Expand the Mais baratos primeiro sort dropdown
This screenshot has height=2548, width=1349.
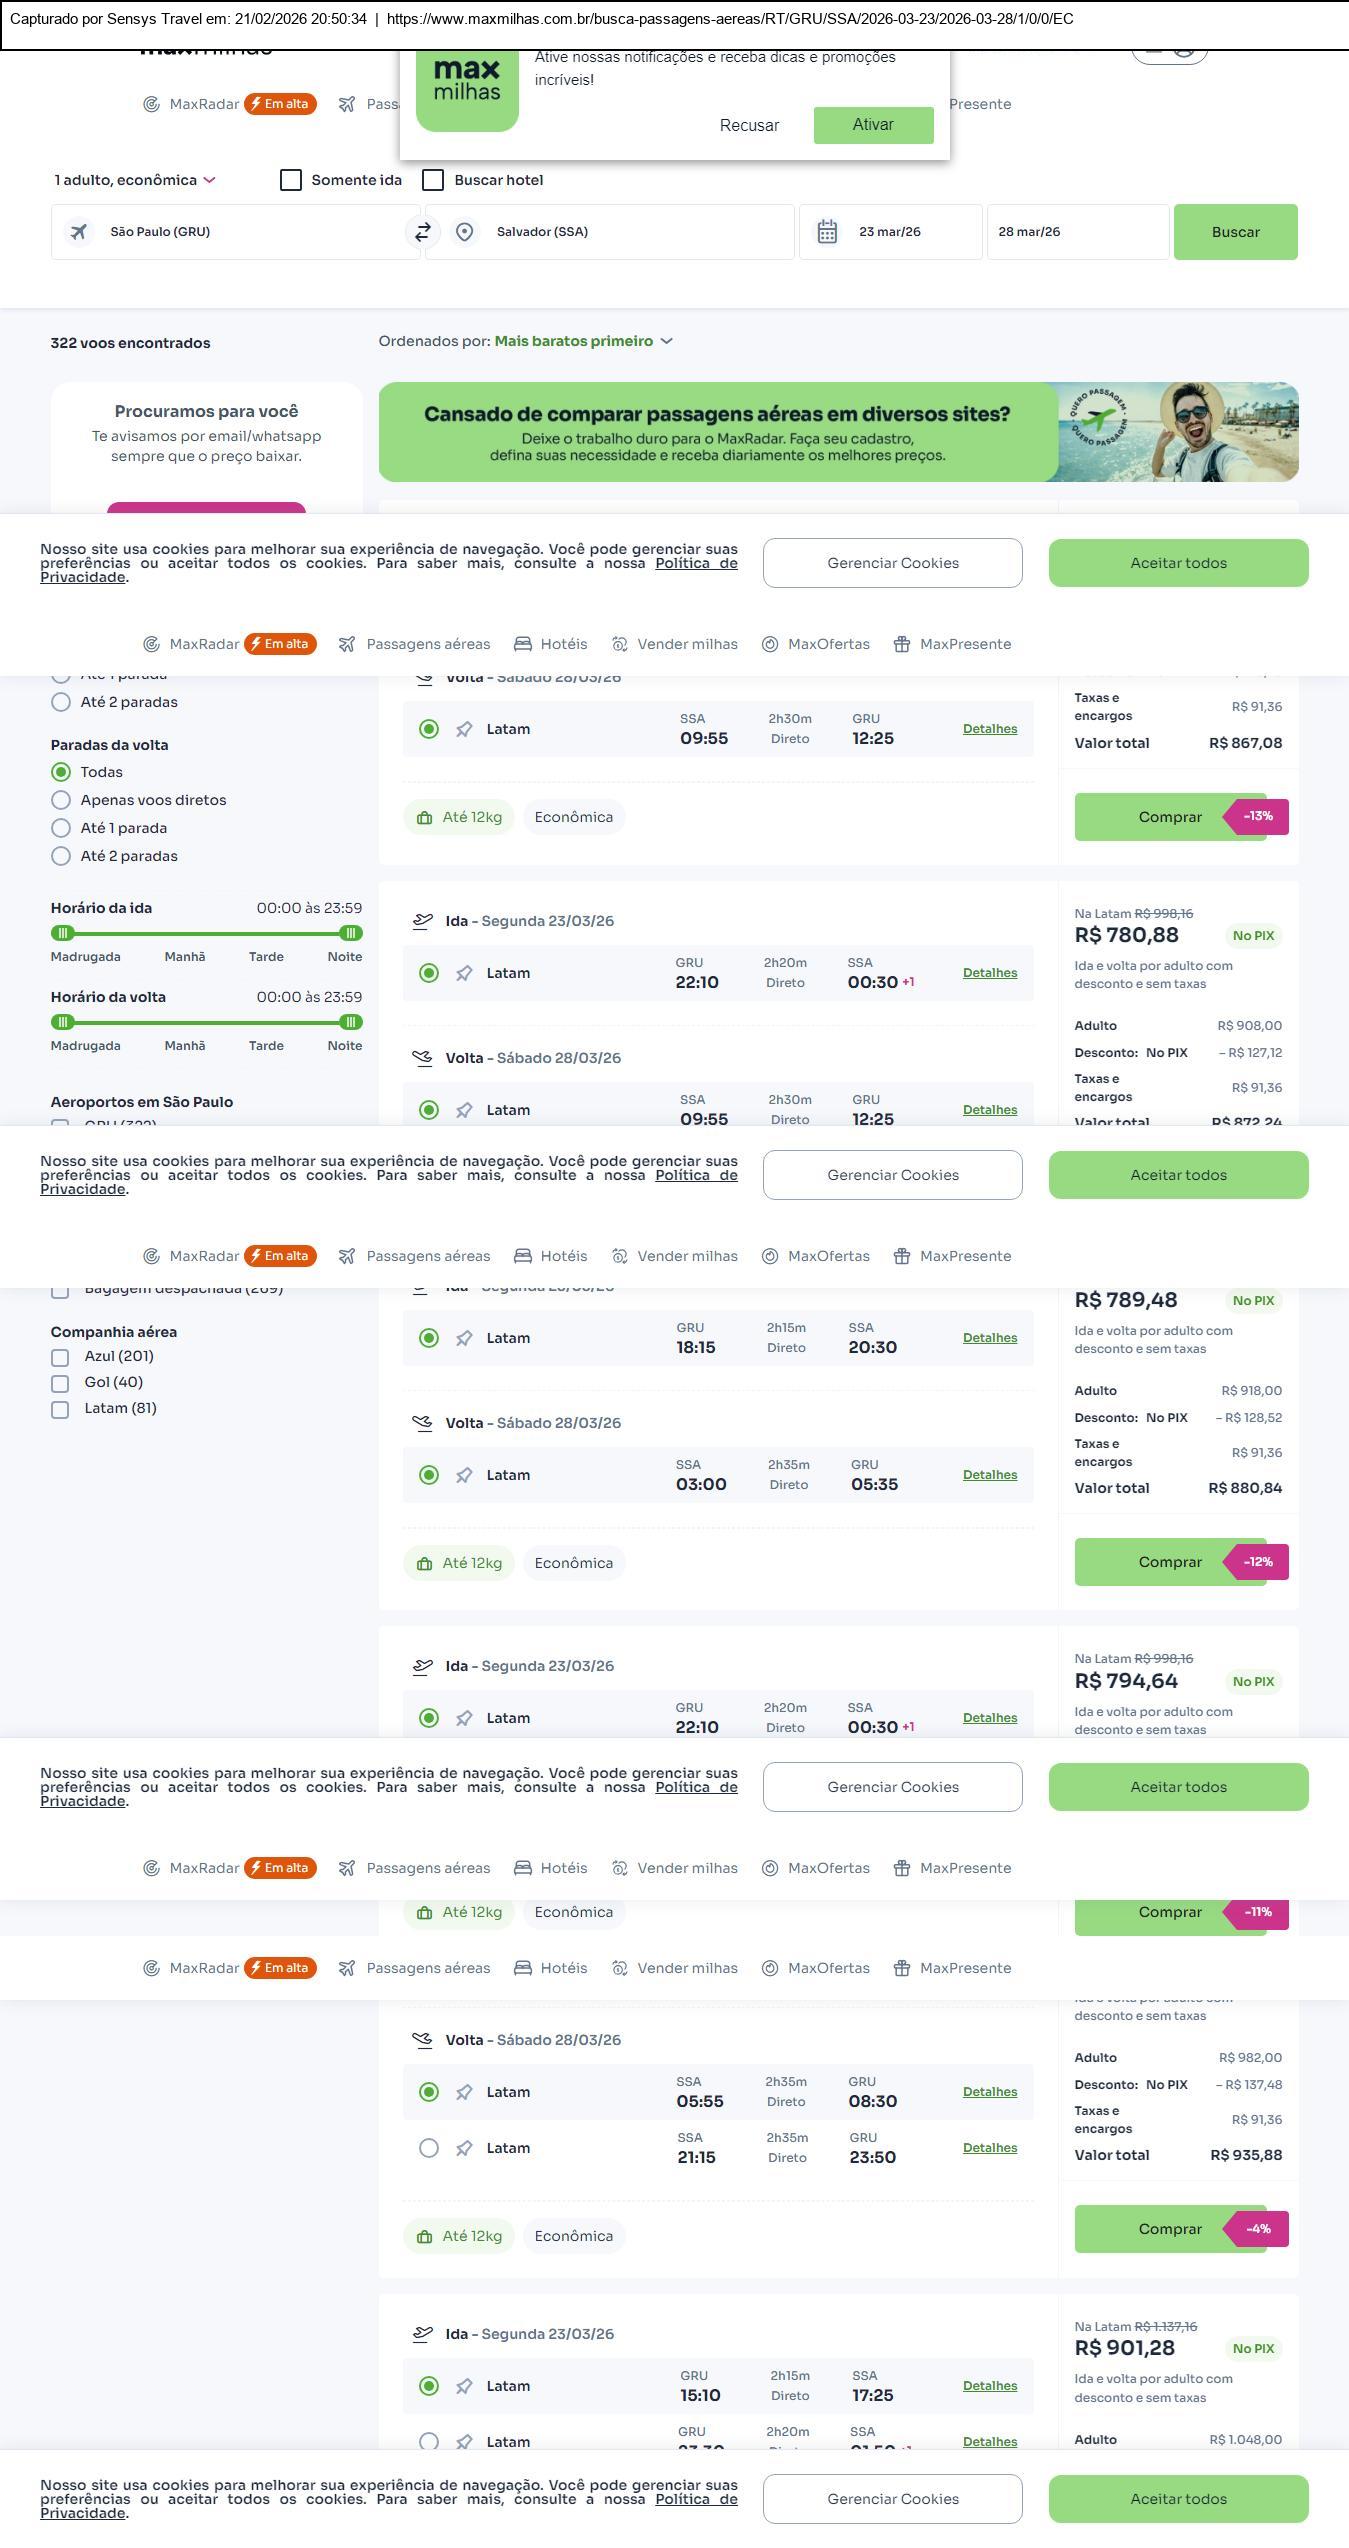(583, 341)
